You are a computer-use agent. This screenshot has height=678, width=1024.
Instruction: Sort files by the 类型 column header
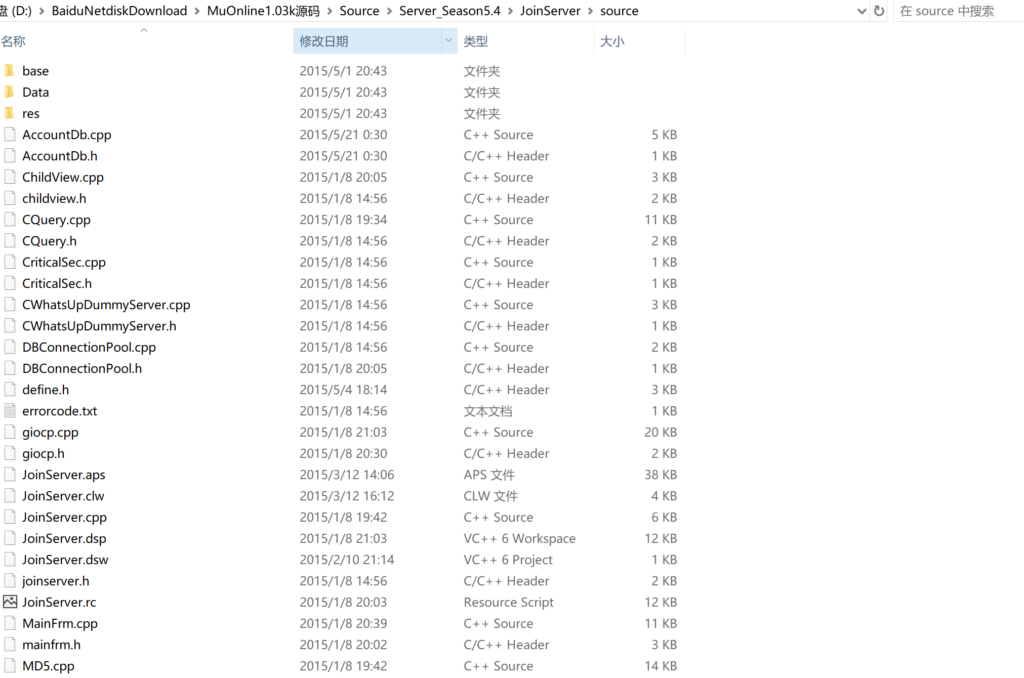pos(476,41)
